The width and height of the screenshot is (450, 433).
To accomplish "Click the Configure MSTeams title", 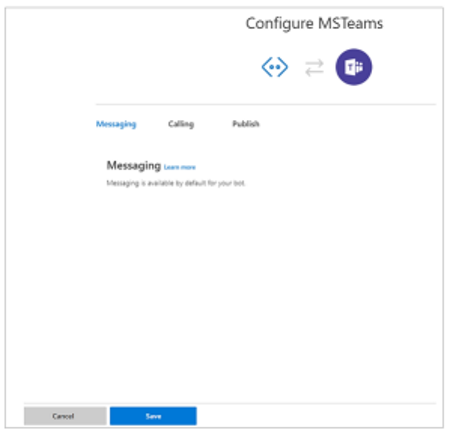I will pos(314,24).
